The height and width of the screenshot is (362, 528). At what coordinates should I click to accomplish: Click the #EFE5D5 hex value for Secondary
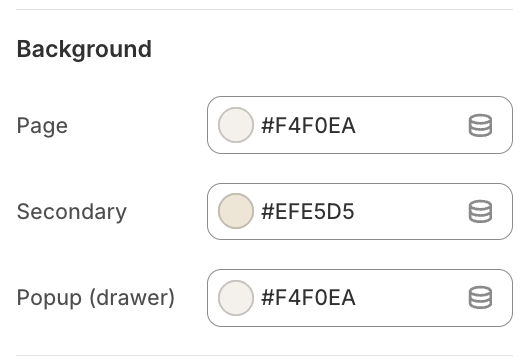307,212
